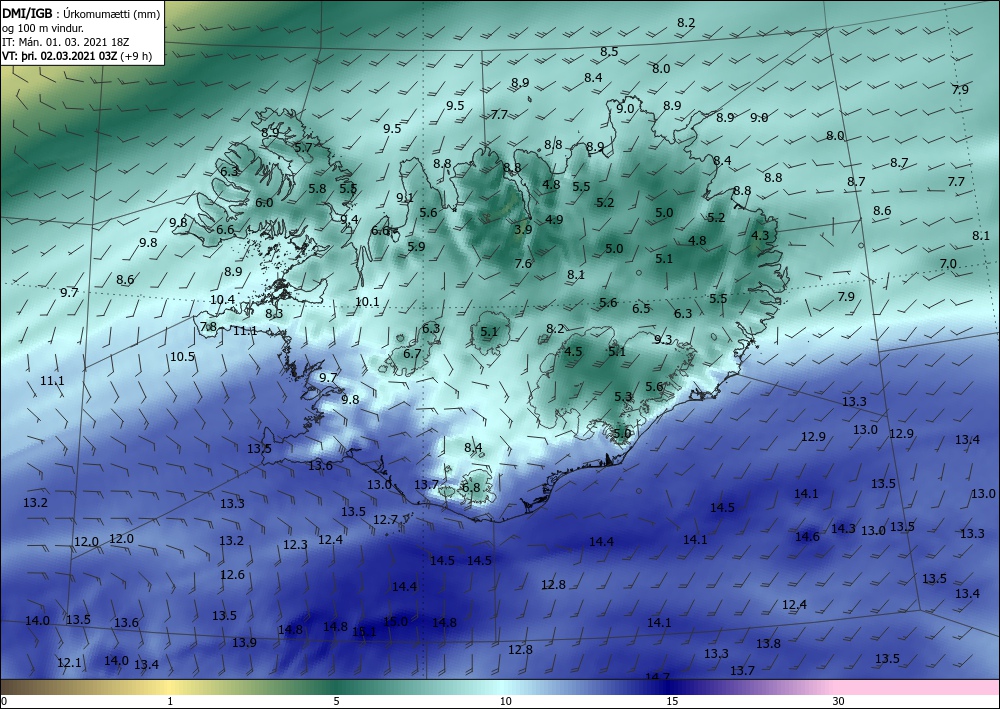Click the 6.0 value in the Westfjords
1000x709 pixels.
[264, 203]
